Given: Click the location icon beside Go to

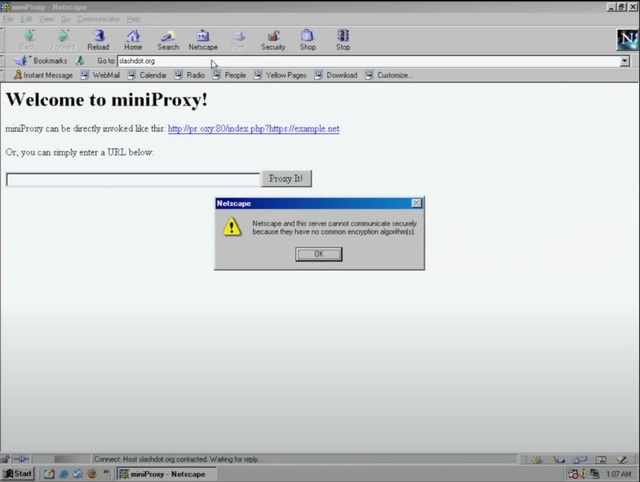Looking at the screenshot, I should 80,61.
